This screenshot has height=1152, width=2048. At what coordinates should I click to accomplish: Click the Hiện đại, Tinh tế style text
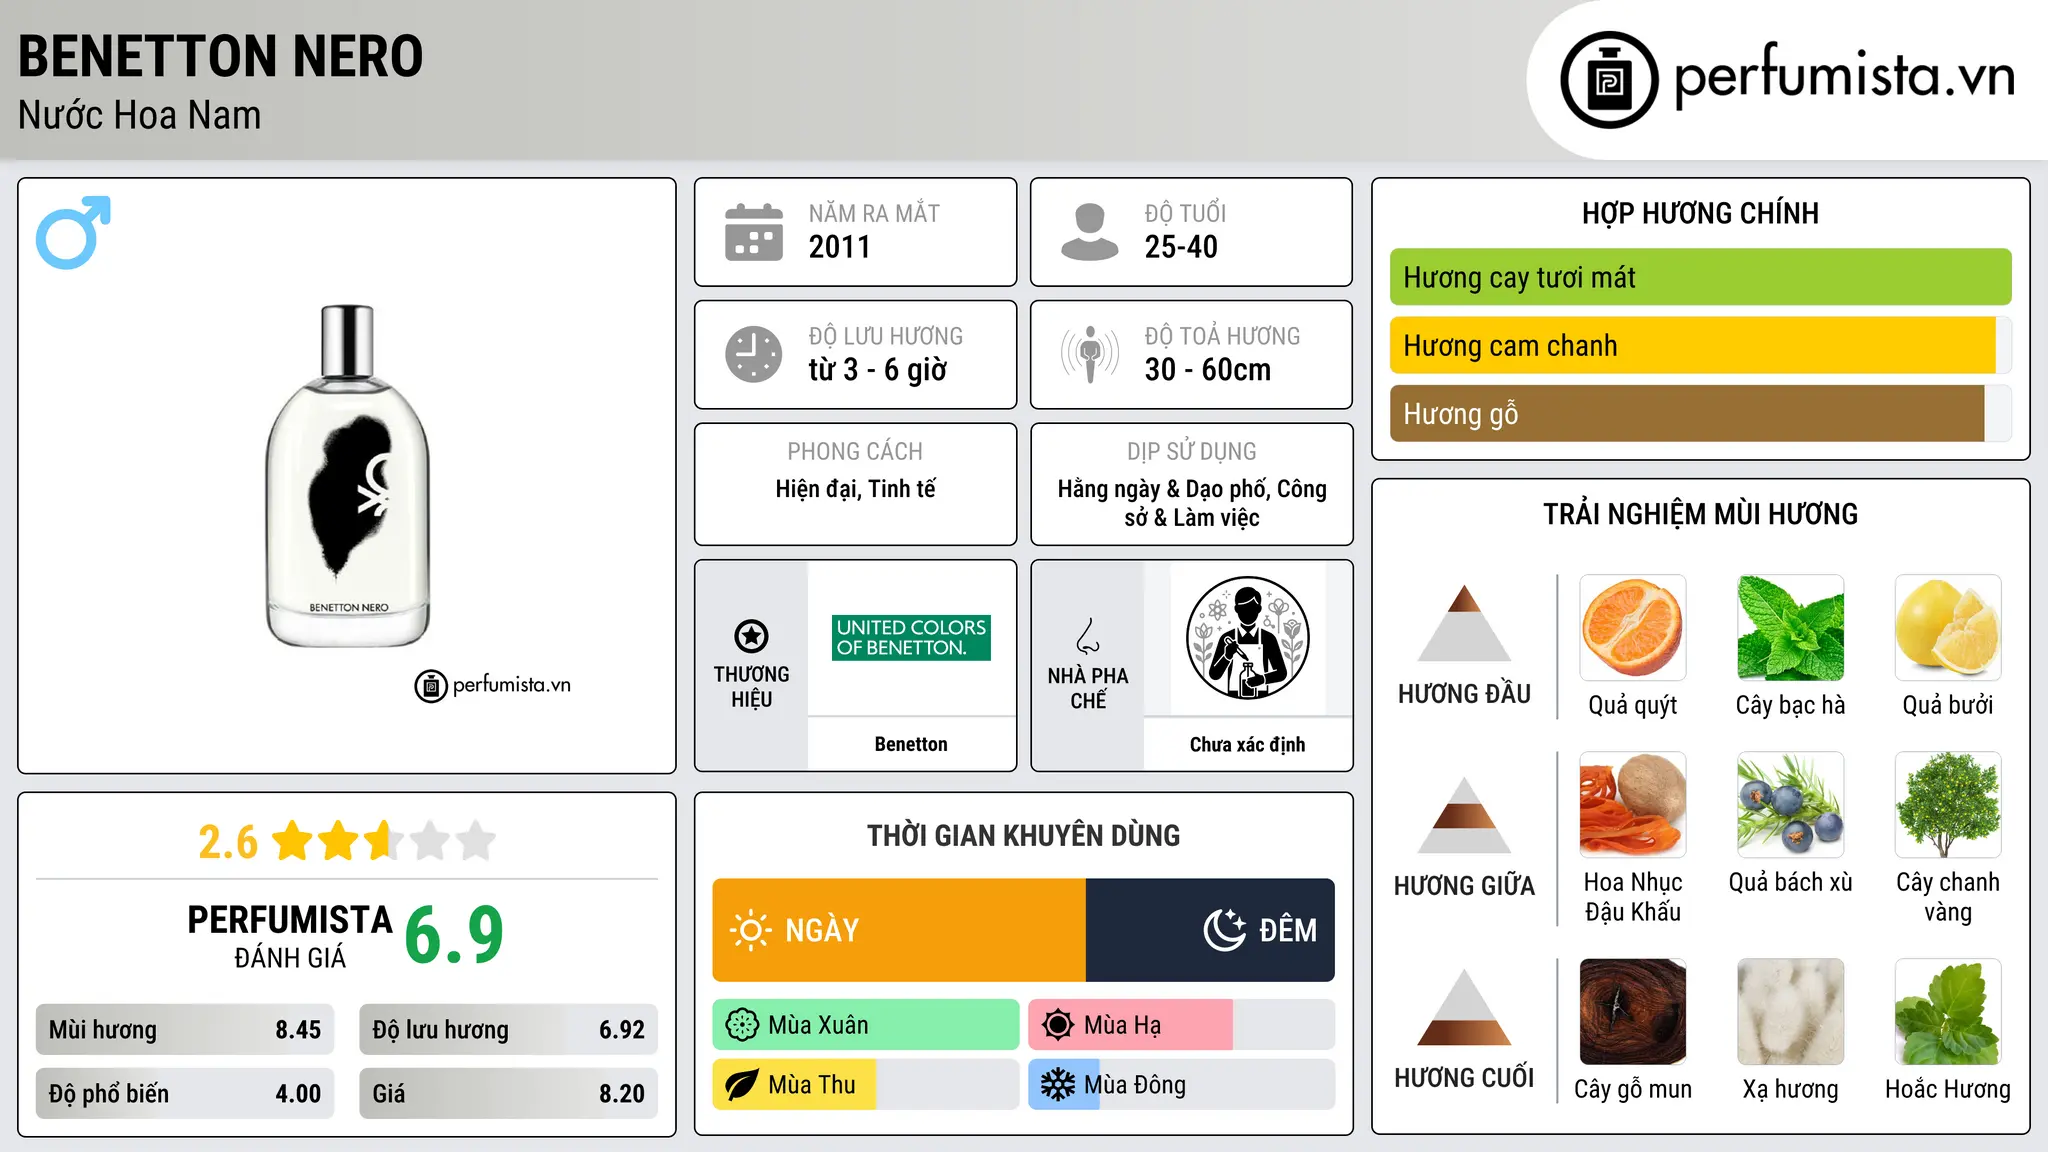[x=856, y=489]
